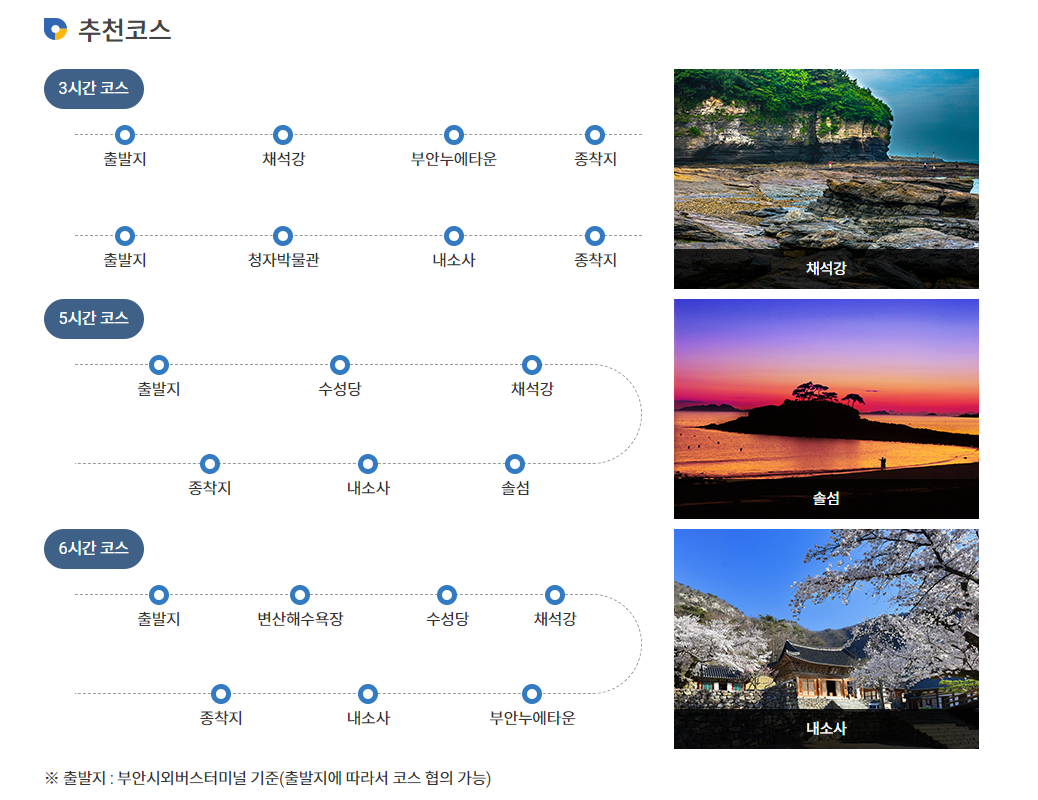Screen dimensions: 1038x800
Task: Select 수성당 marker in the 6시간 코스
Action: pyautogui.click(x=447, y=595)
